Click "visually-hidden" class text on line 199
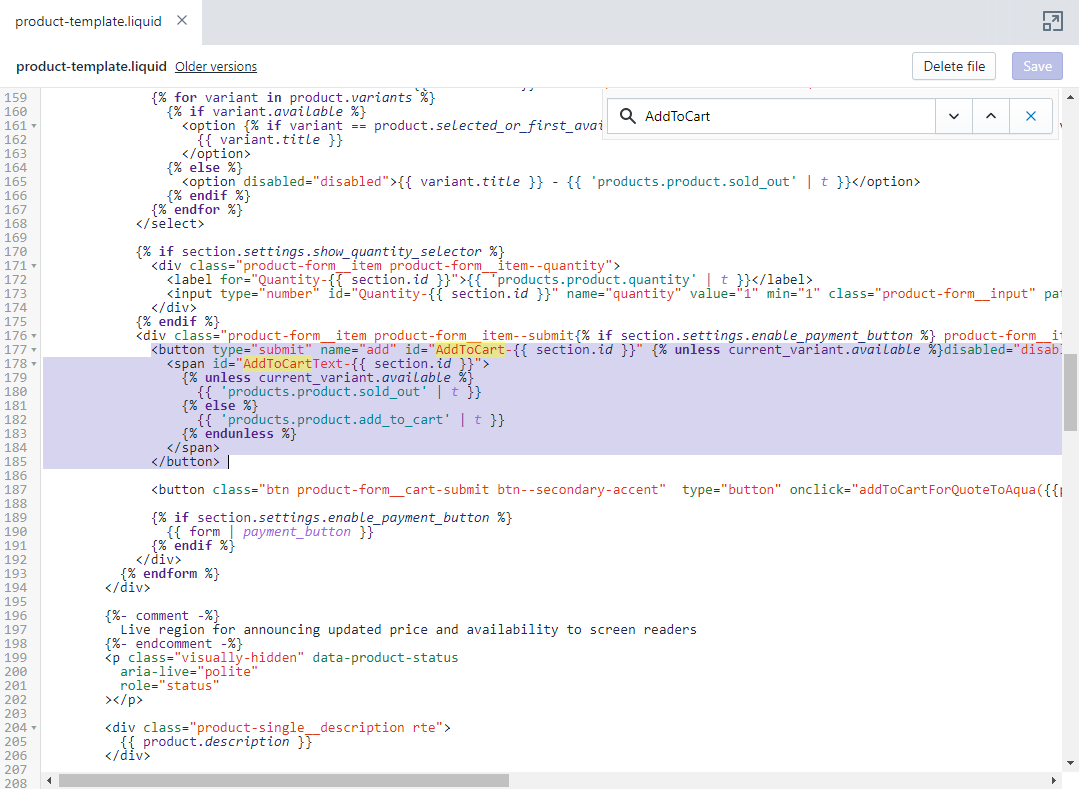This screenshot has width=1079, height=789. coord(239,658)
